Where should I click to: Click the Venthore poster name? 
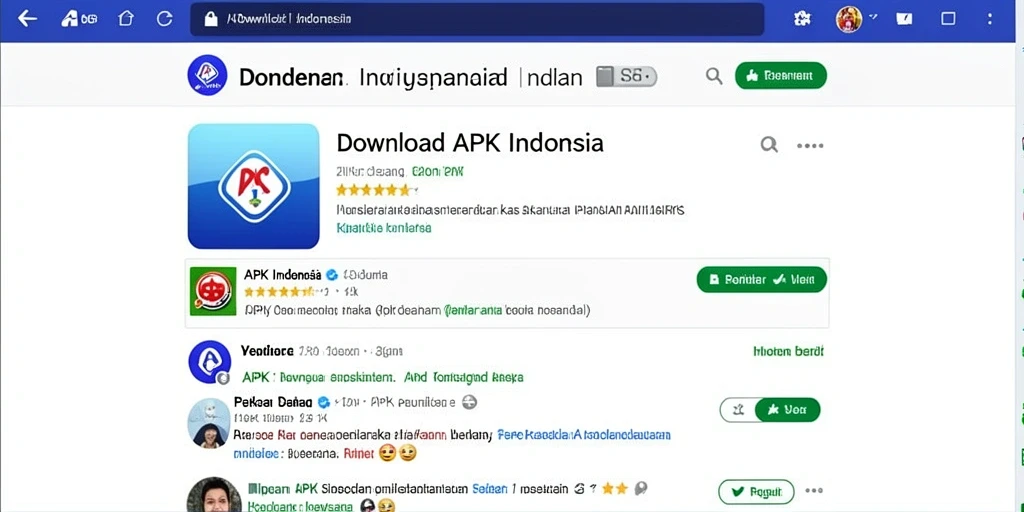[267, 351]
